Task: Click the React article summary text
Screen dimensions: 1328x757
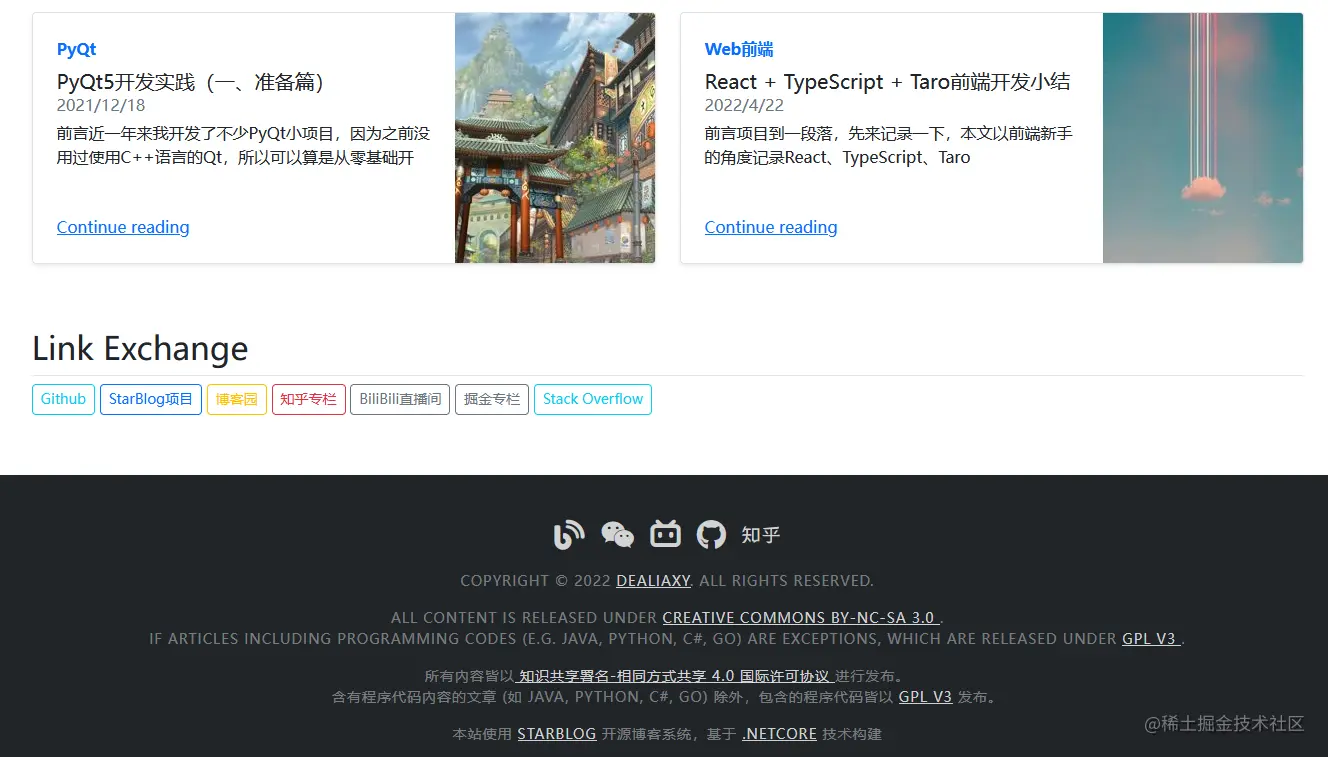Action: (889, 145)
